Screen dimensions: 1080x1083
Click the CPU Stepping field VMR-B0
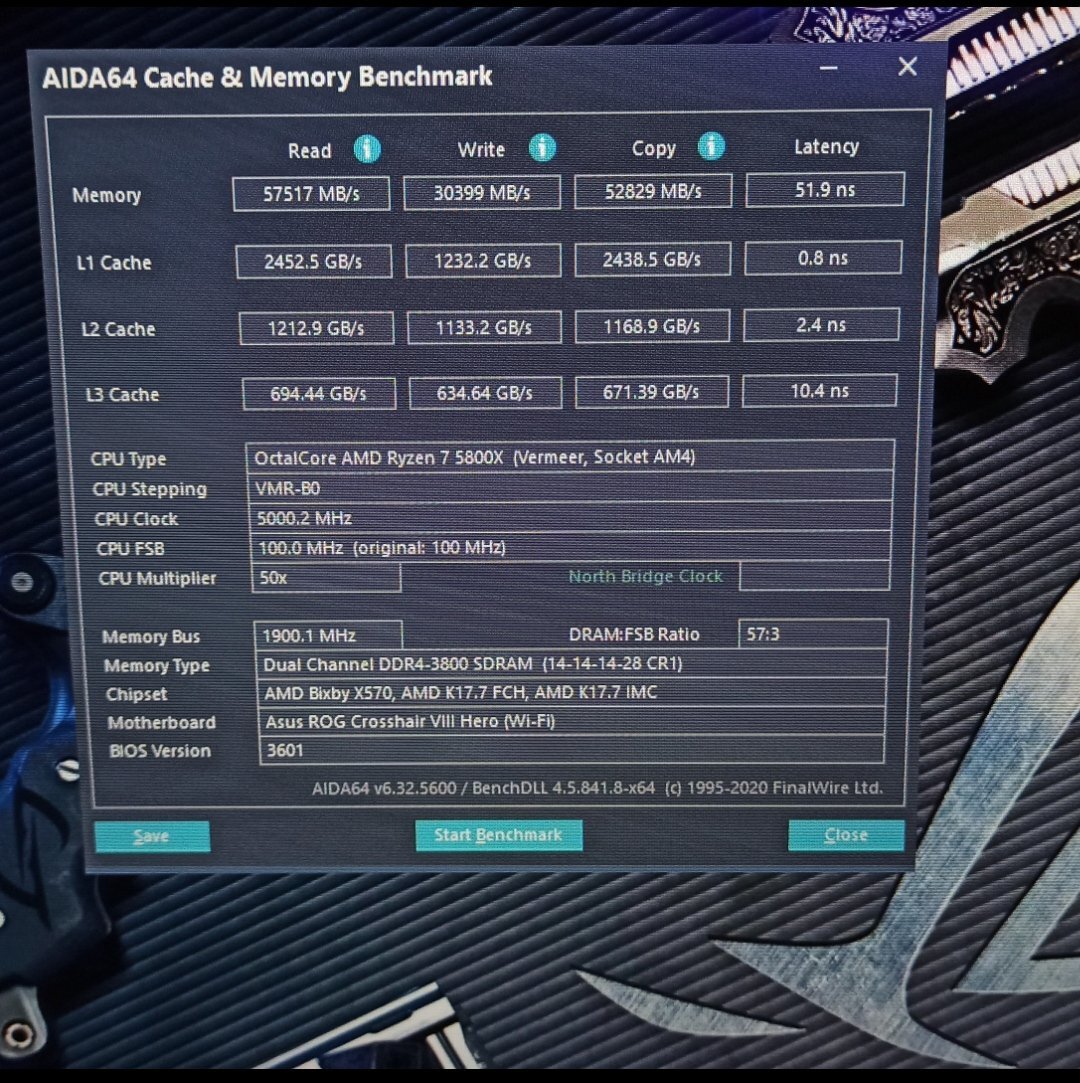click(x=570, y=488)
